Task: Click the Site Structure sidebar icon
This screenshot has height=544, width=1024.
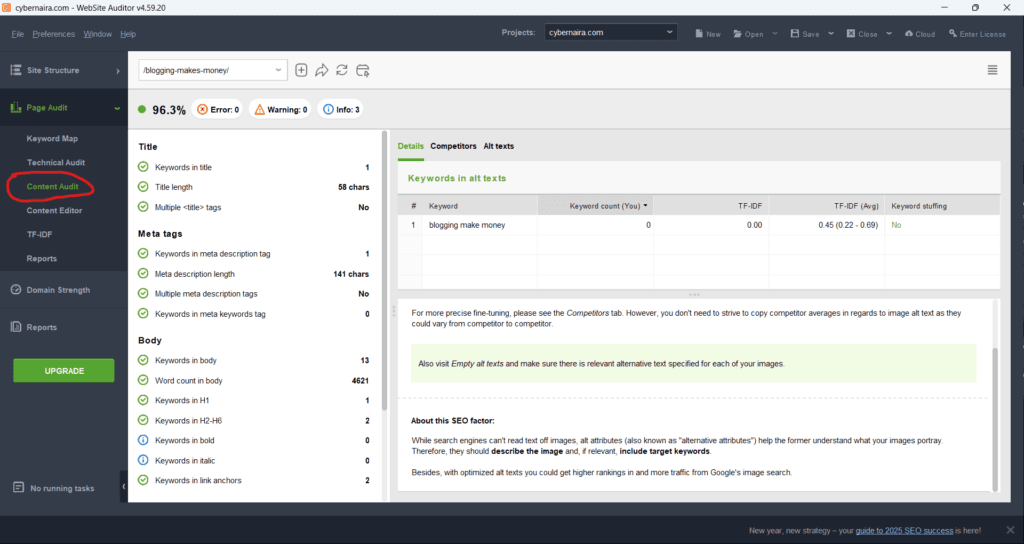Action: (x=16, y=70)
